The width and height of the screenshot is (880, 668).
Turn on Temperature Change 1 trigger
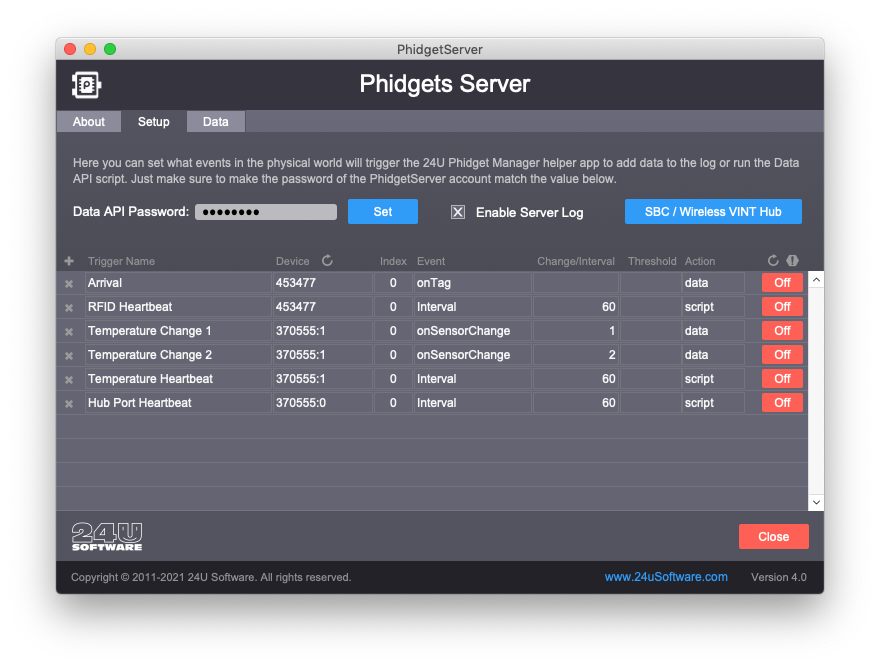pyautogui.click(x=782, y=331)
